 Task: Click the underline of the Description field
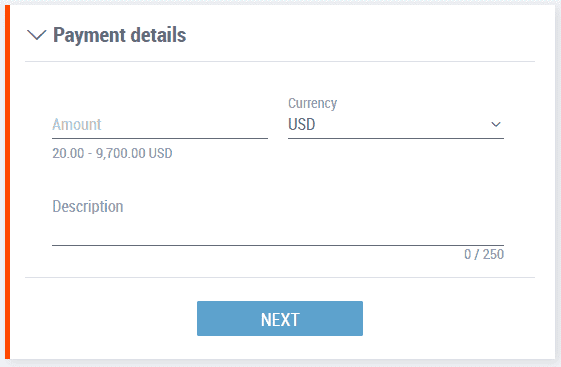point(278,245)
